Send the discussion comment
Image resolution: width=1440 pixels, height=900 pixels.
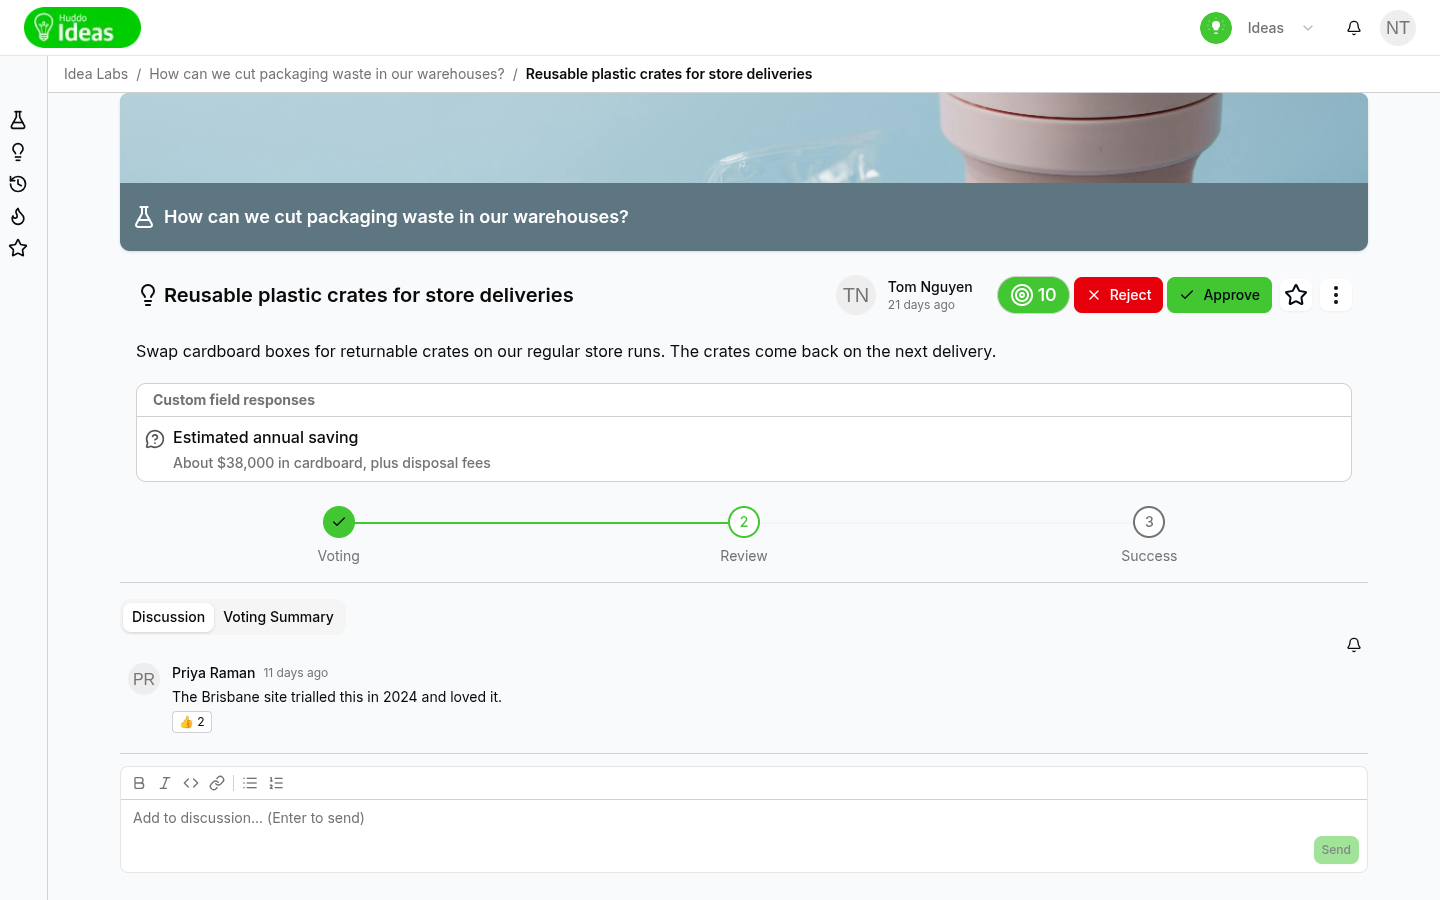point(1336,850)
